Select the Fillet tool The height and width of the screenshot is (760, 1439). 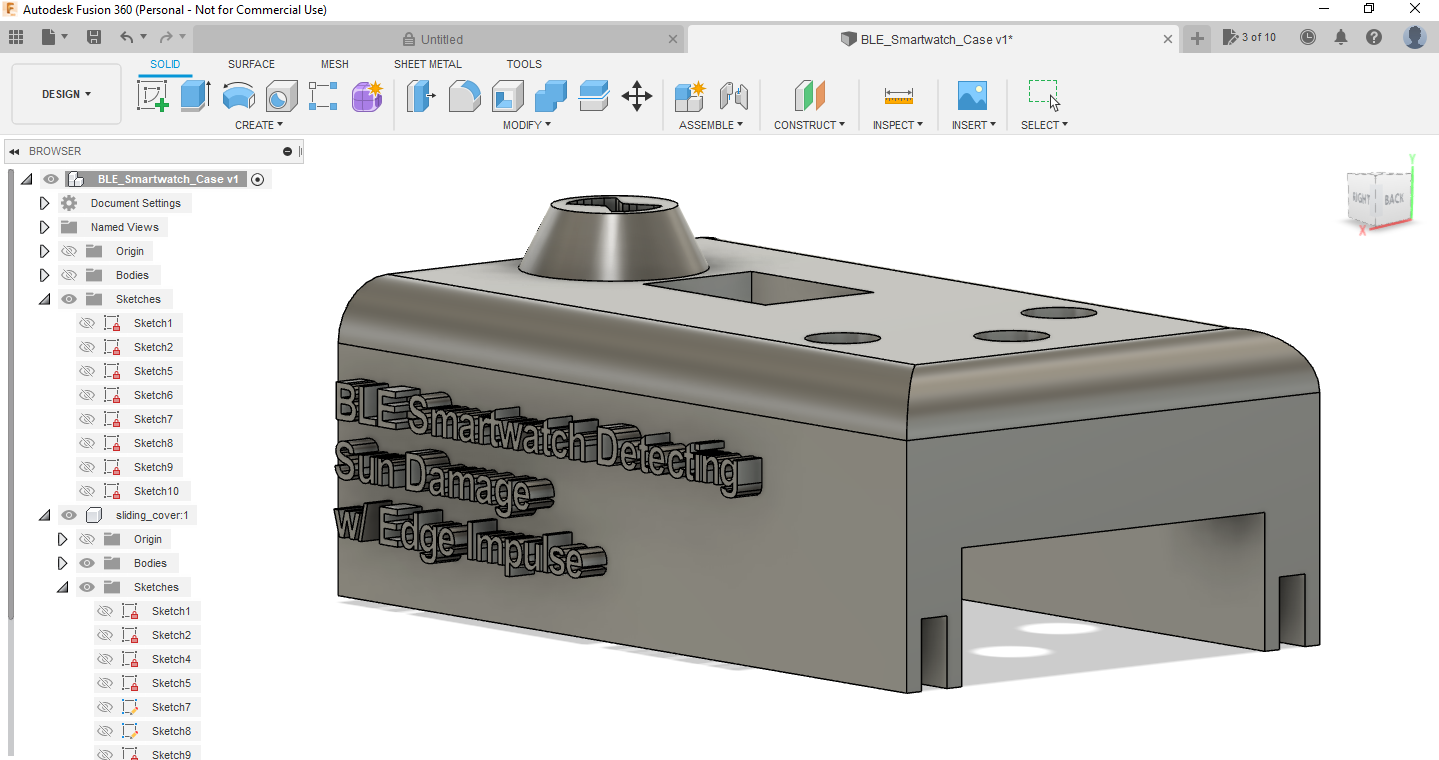(x=464, y=96)
